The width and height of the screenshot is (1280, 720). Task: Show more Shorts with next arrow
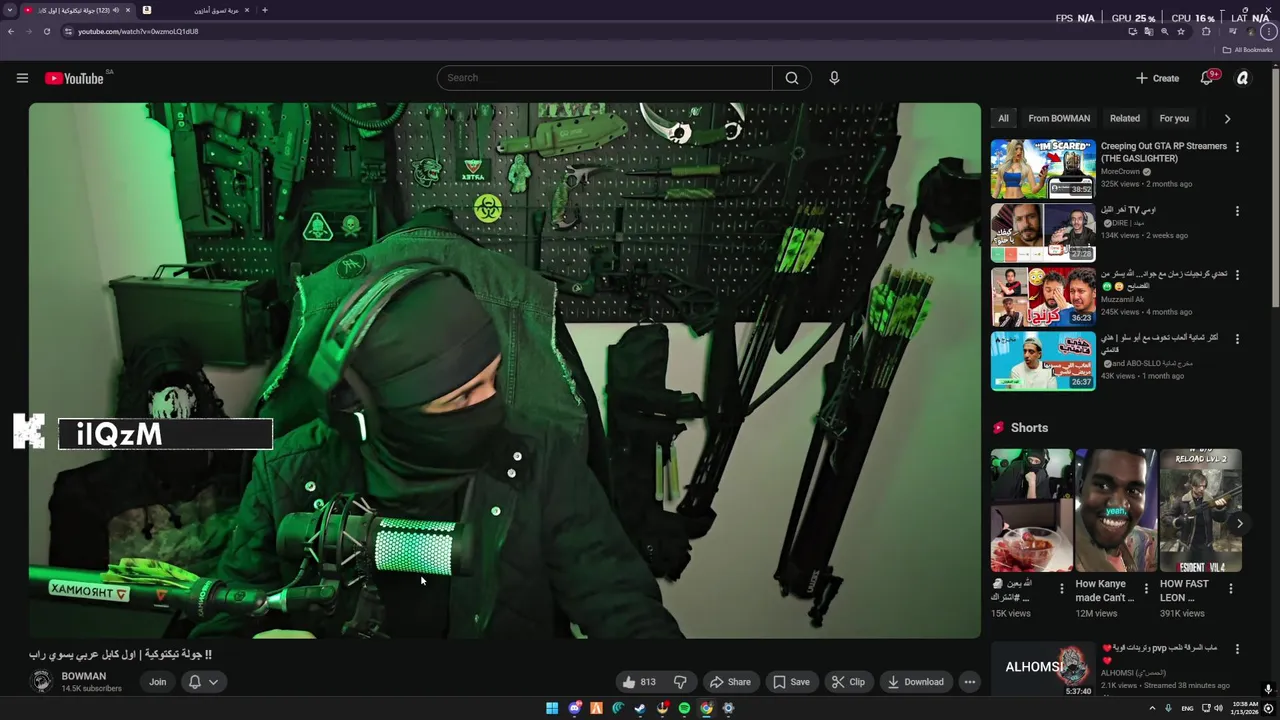1240,523
